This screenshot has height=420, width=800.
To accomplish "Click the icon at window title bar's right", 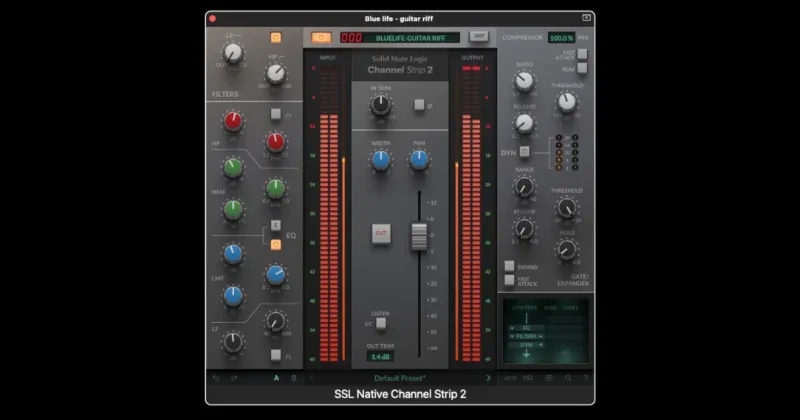I will point(586,18).
